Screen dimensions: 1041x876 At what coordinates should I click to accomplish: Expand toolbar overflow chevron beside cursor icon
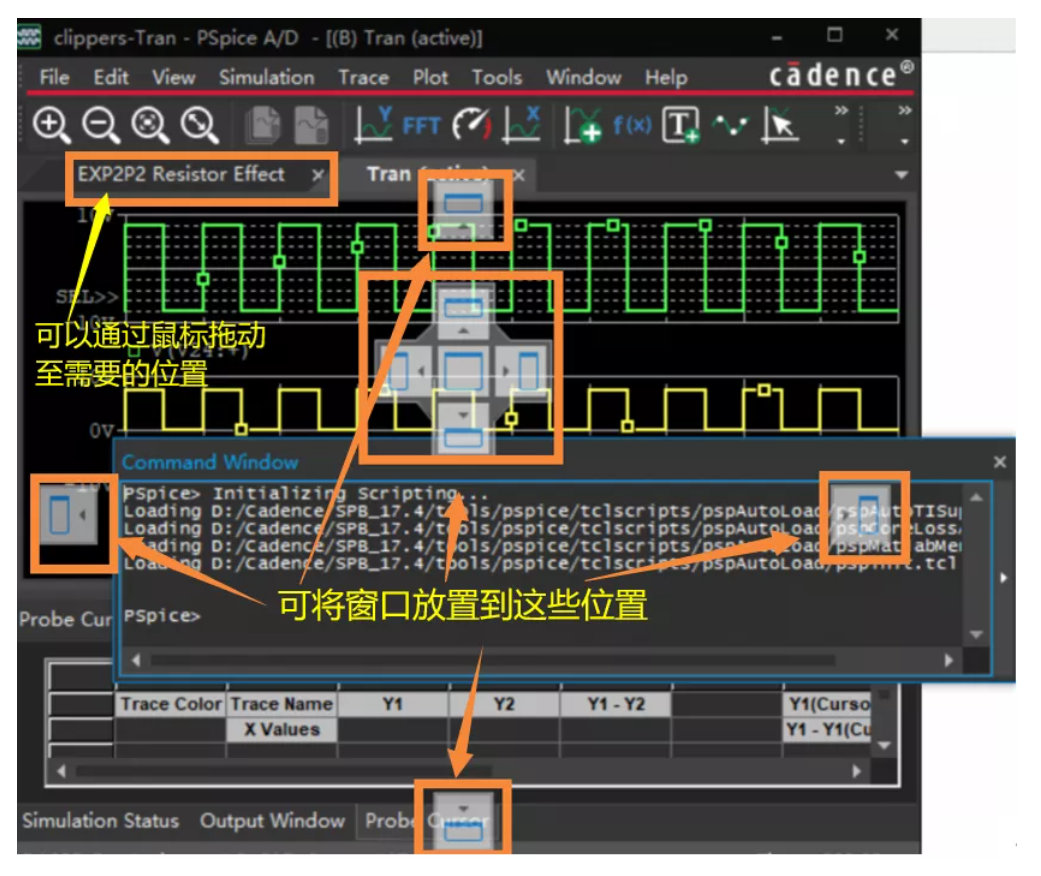coord(841,110)
